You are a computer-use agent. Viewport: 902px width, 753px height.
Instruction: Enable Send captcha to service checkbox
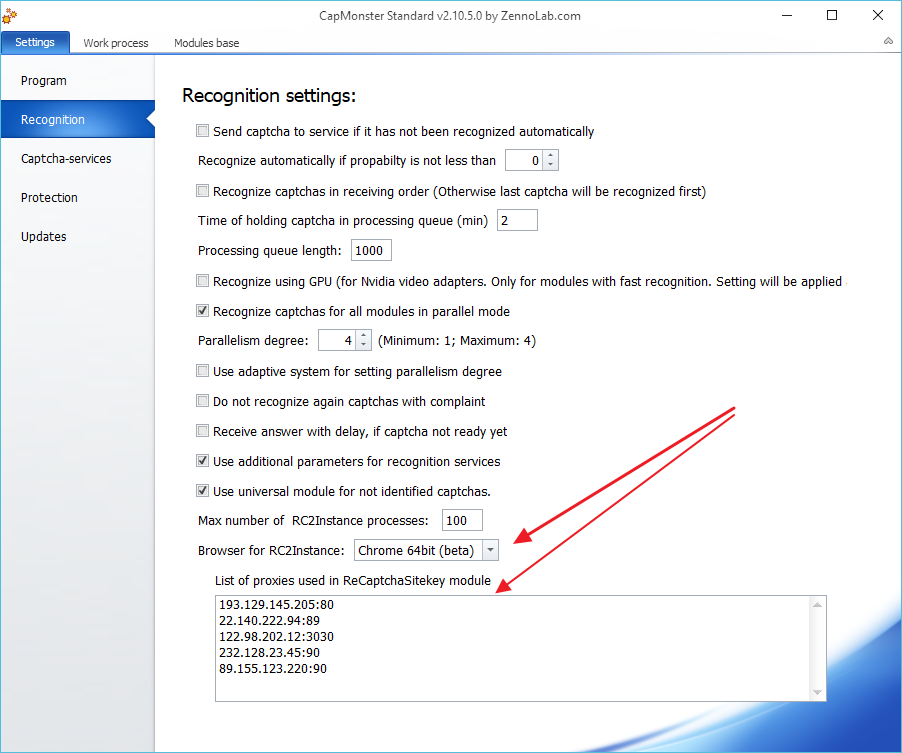point(202,131)
